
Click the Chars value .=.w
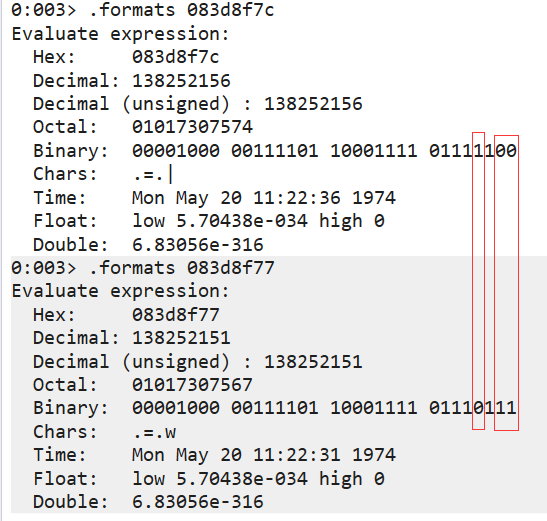[x=154, y=432]
